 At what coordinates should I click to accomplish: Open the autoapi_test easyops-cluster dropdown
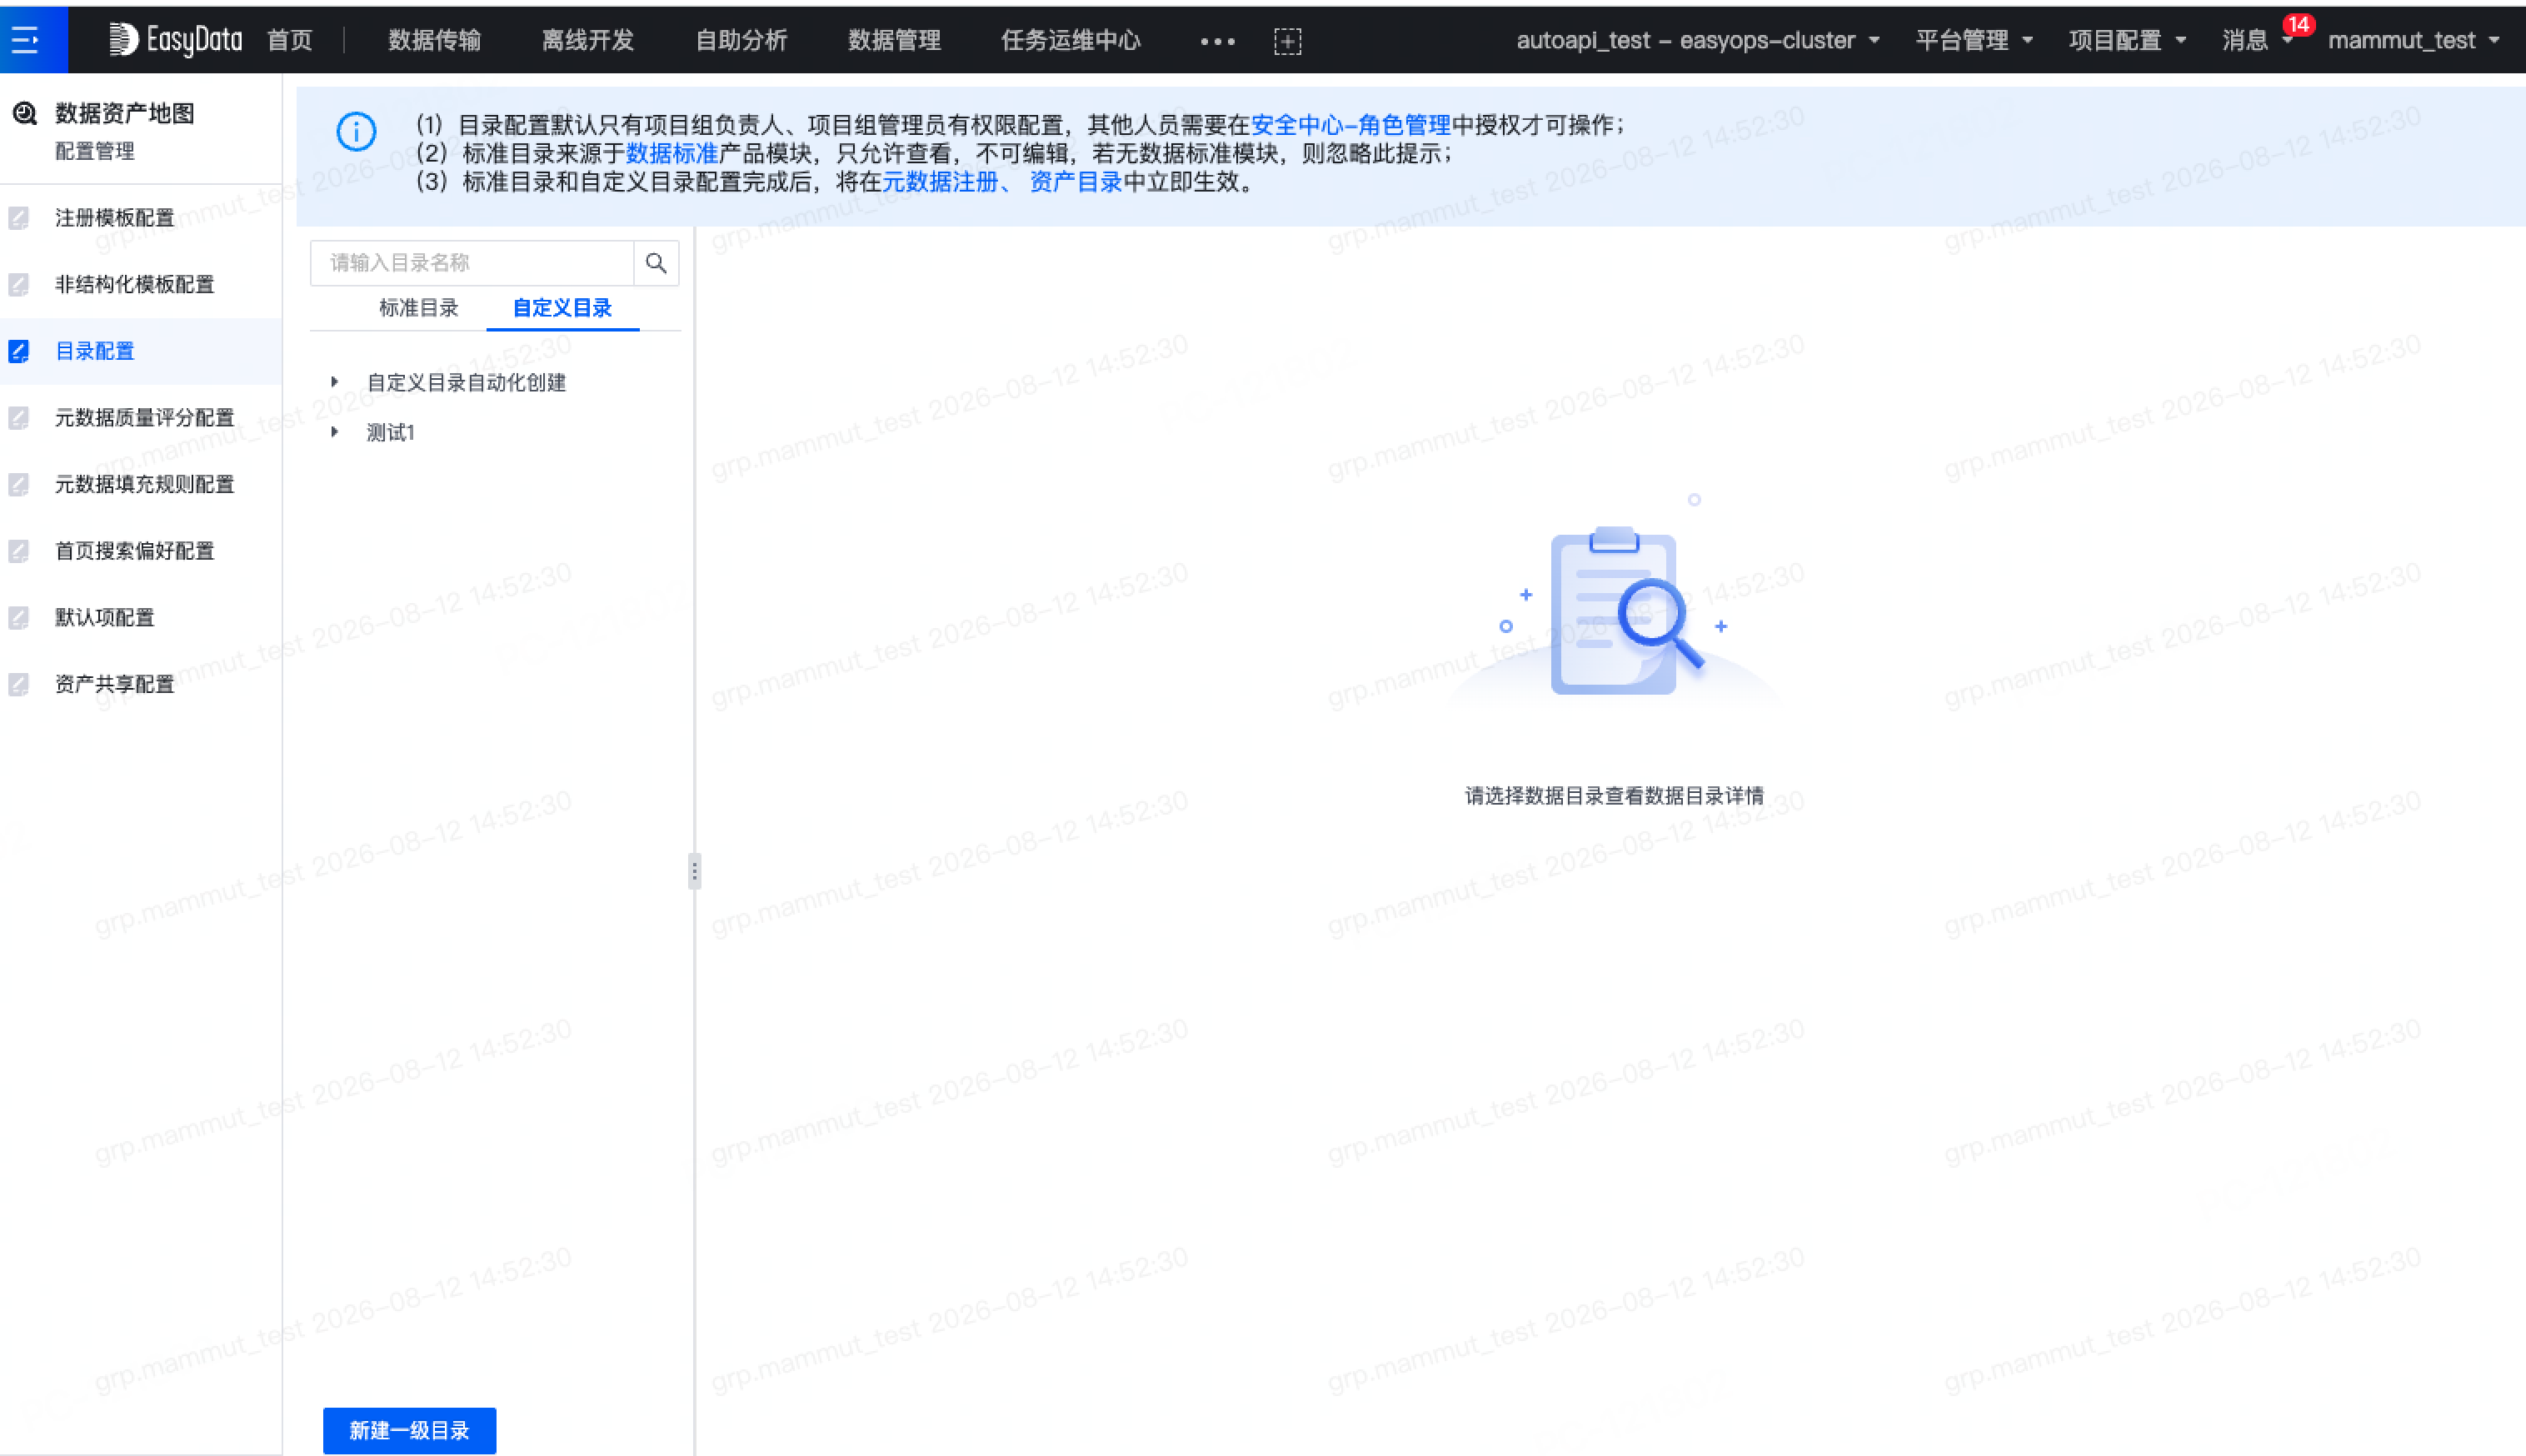[x=1698, y=40]
